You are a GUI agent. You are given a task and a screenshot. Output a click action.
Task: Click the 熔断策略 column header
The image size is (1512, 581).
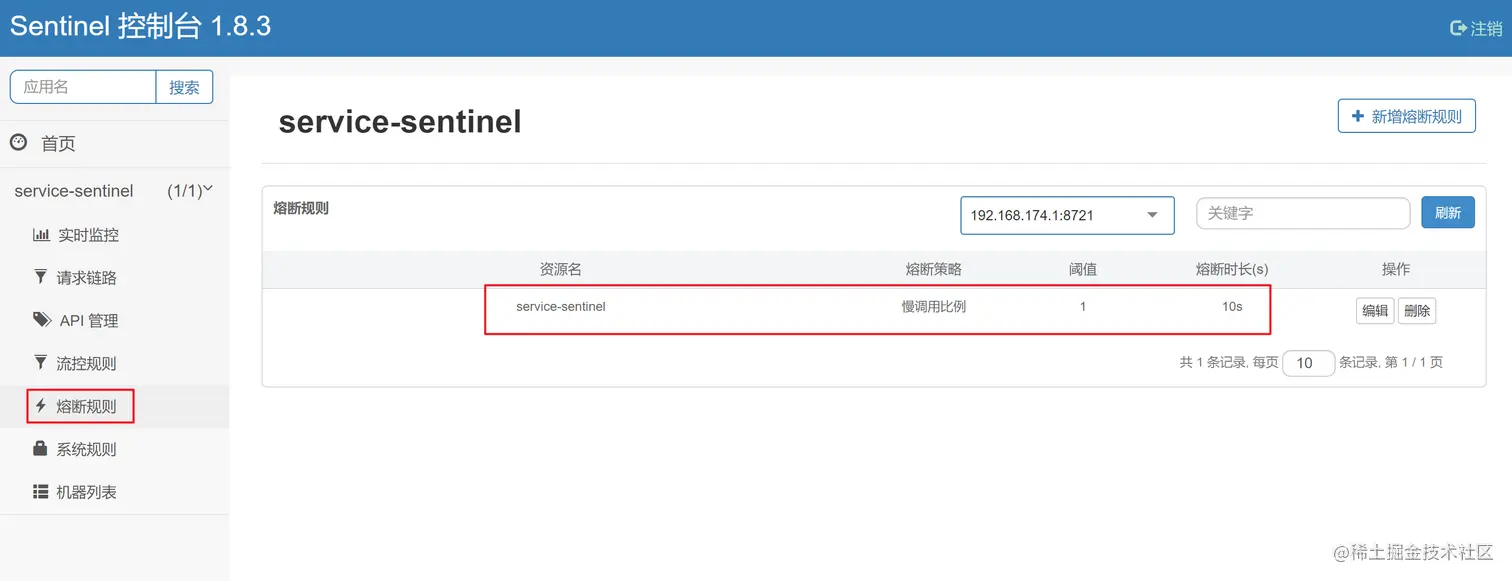click(x=934, y=270)
